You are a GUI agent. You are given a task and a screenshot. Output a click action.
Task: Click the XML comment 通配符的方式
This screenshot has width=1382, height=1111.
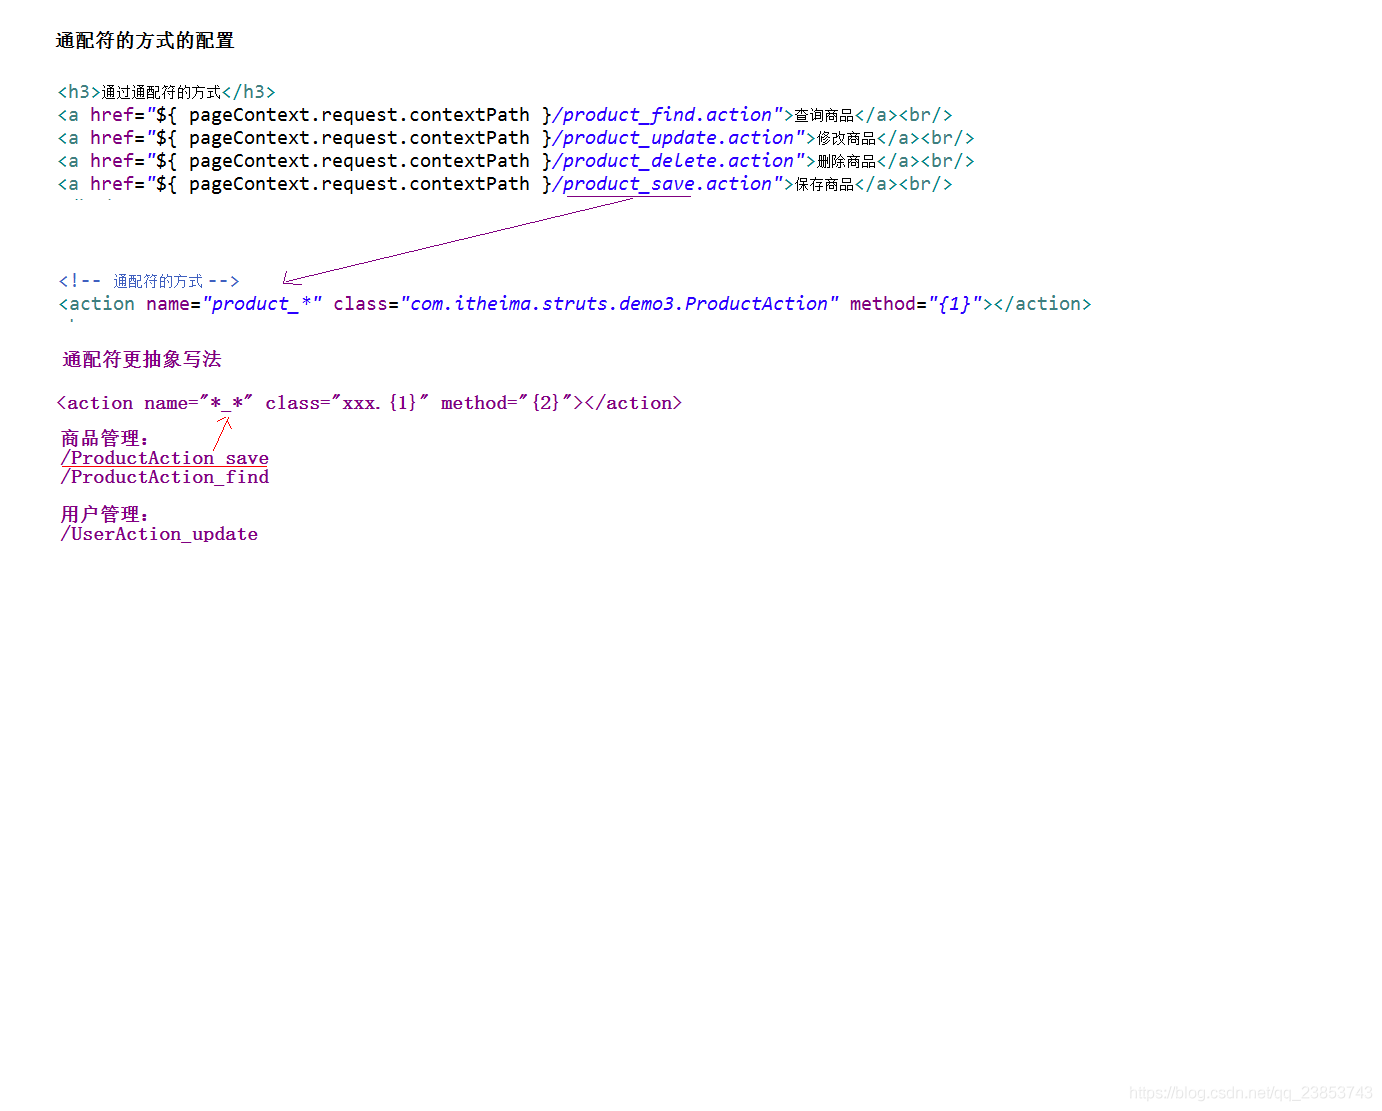coord(149,281)
